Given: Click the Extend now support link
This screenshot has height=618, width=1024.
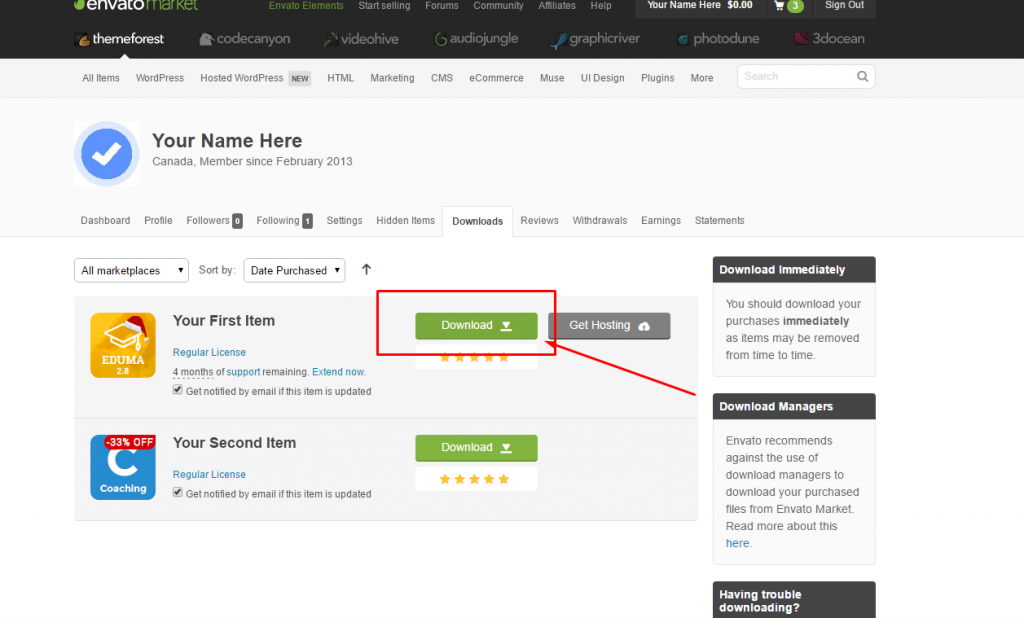Looking at the screenshot, I should [338, 371].
